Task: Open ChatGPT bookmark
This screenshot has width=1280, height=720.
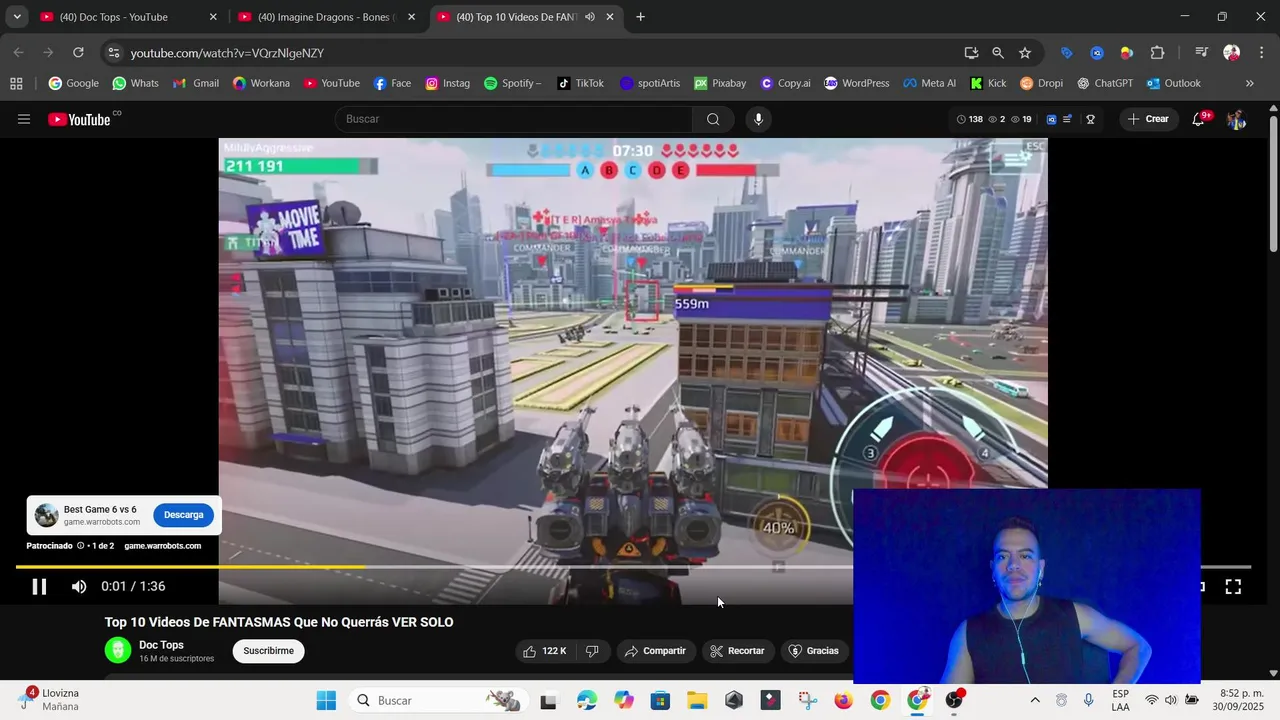Action: pos(1104,84)
